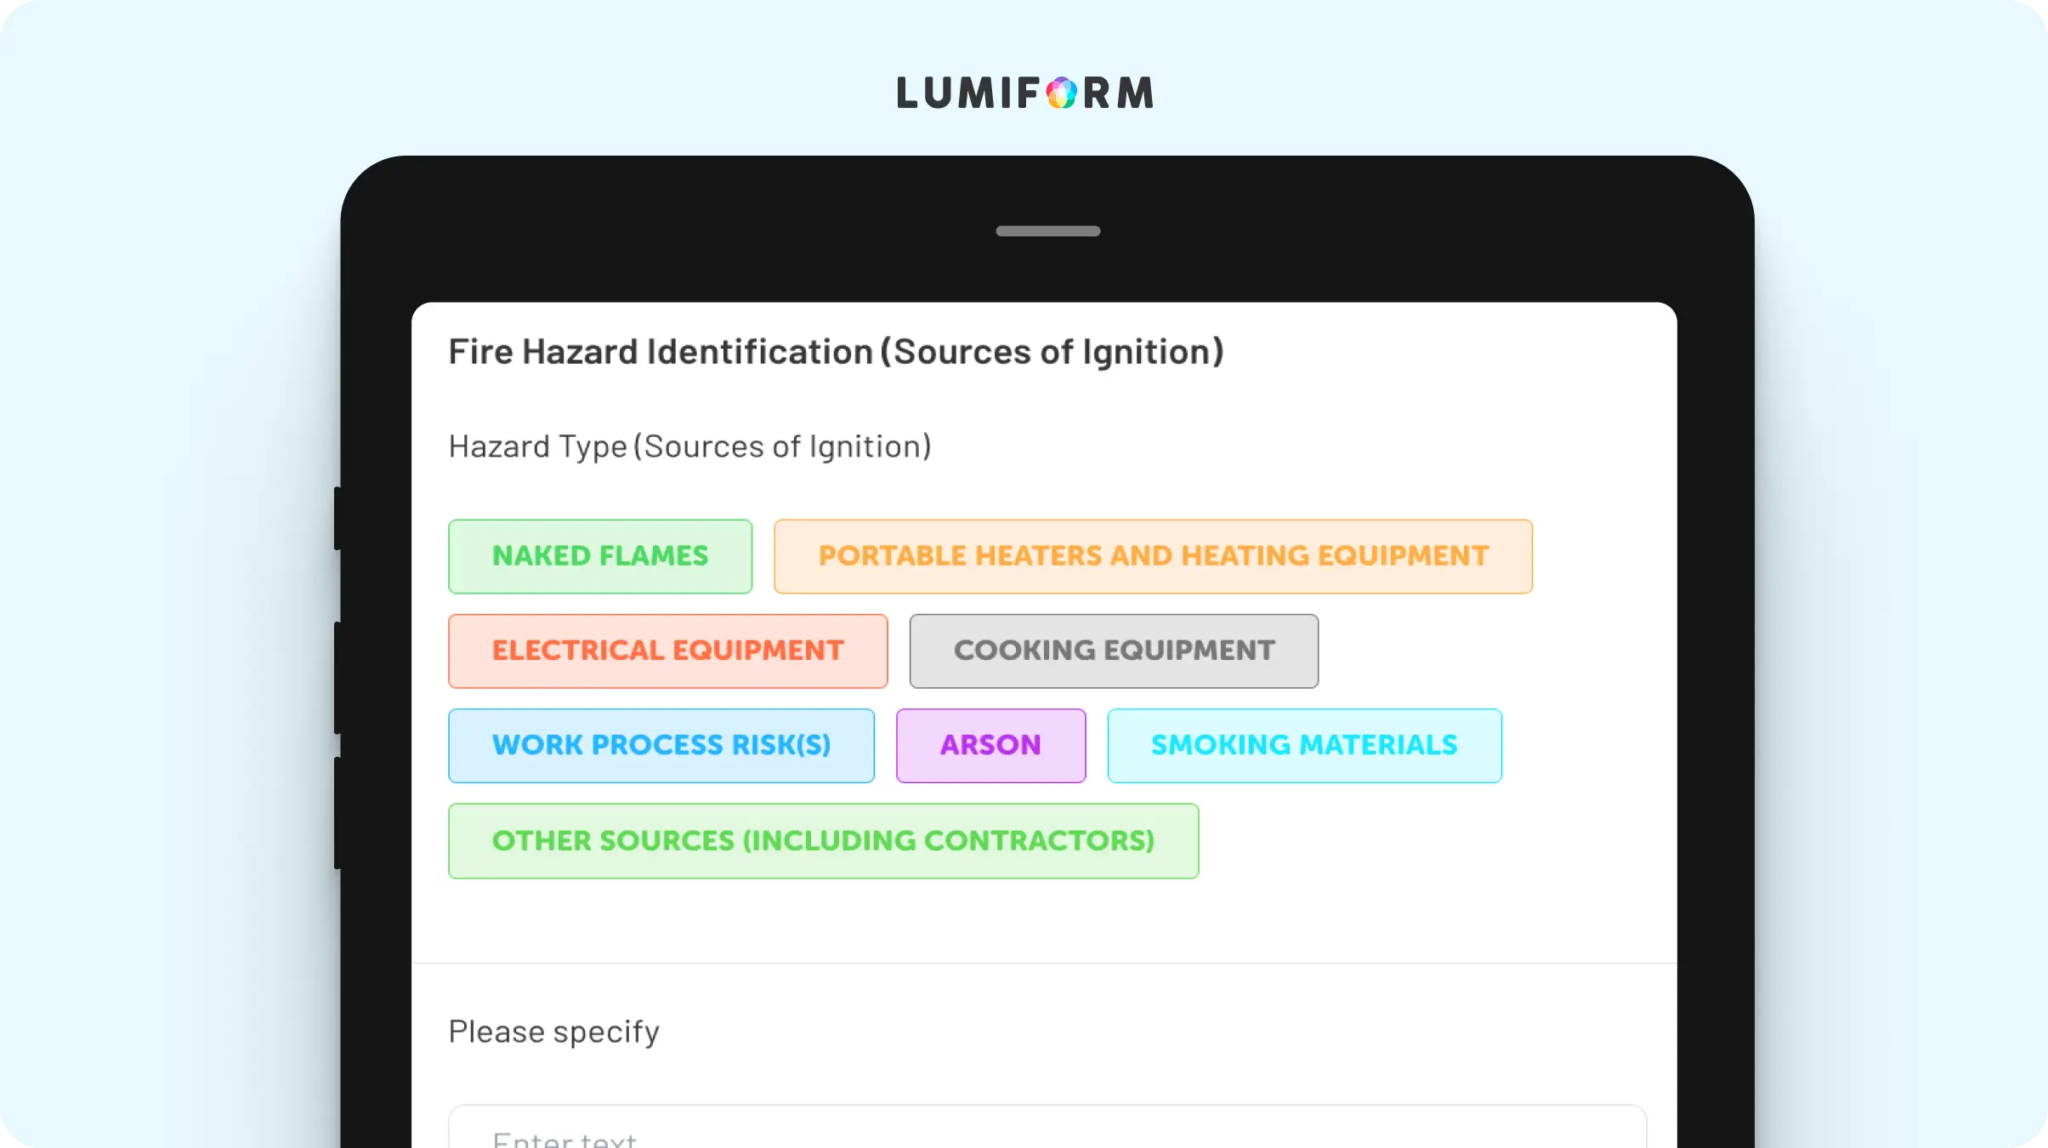Select the Smoking Materials option
Viewport: 2048px width, 1148px height.
[x=1305, y=746]
